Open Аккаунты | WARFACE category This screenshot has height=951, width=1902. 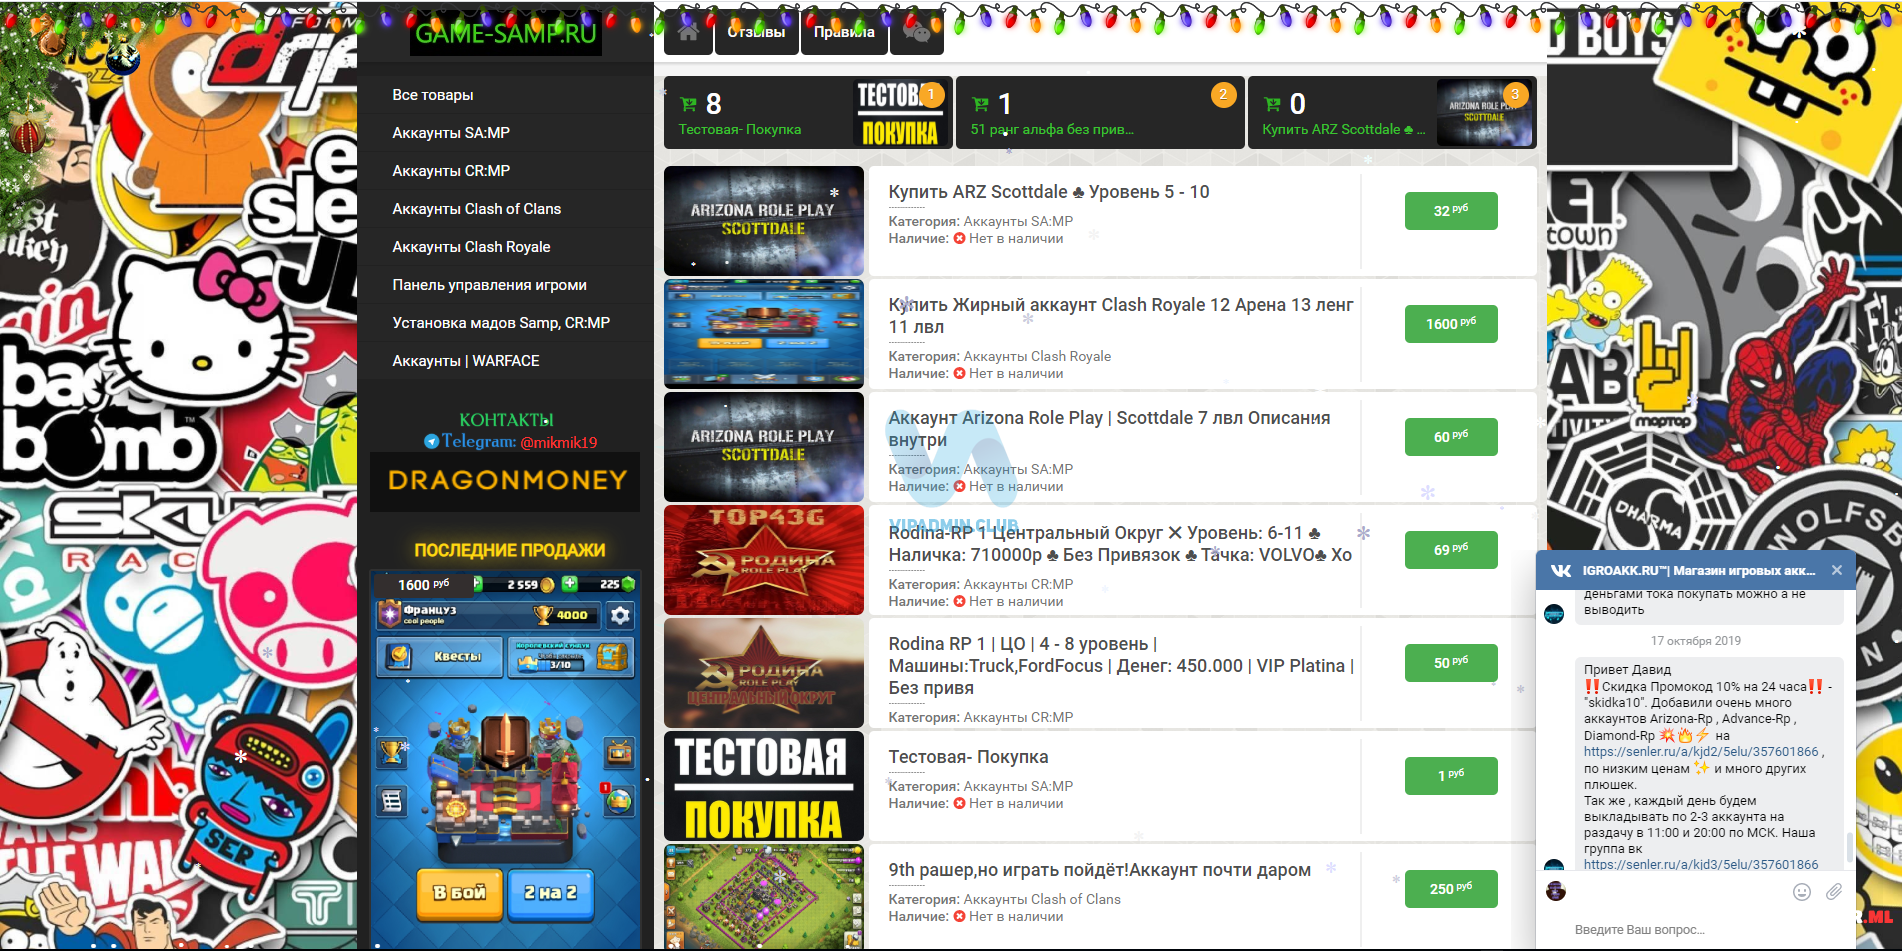pos(505,361)
